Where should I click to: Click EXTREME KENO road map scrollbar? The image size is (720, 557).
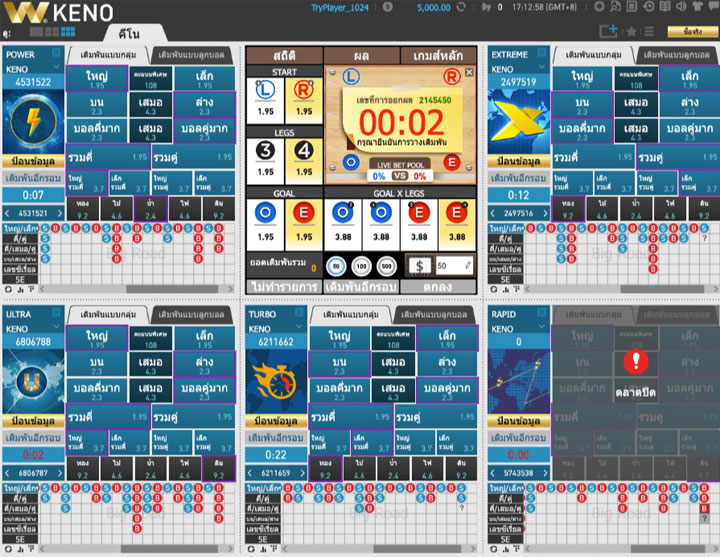(662, 289)
